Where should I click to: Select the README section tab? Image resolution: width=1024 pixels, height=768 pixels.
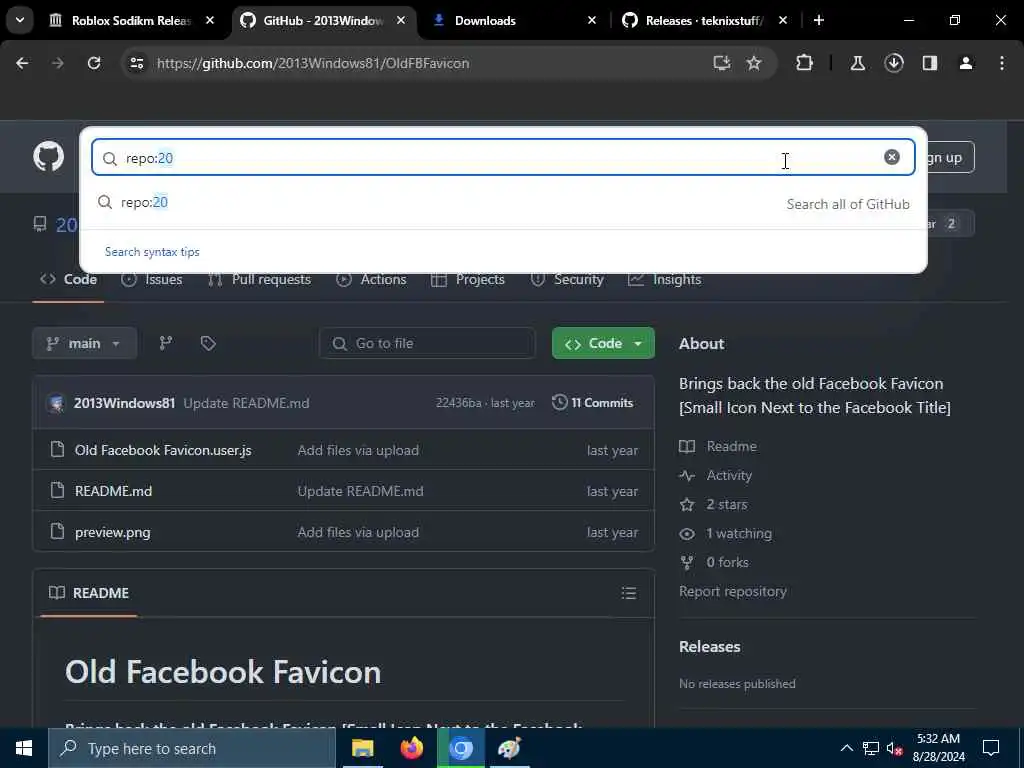(x=89, y=593)
